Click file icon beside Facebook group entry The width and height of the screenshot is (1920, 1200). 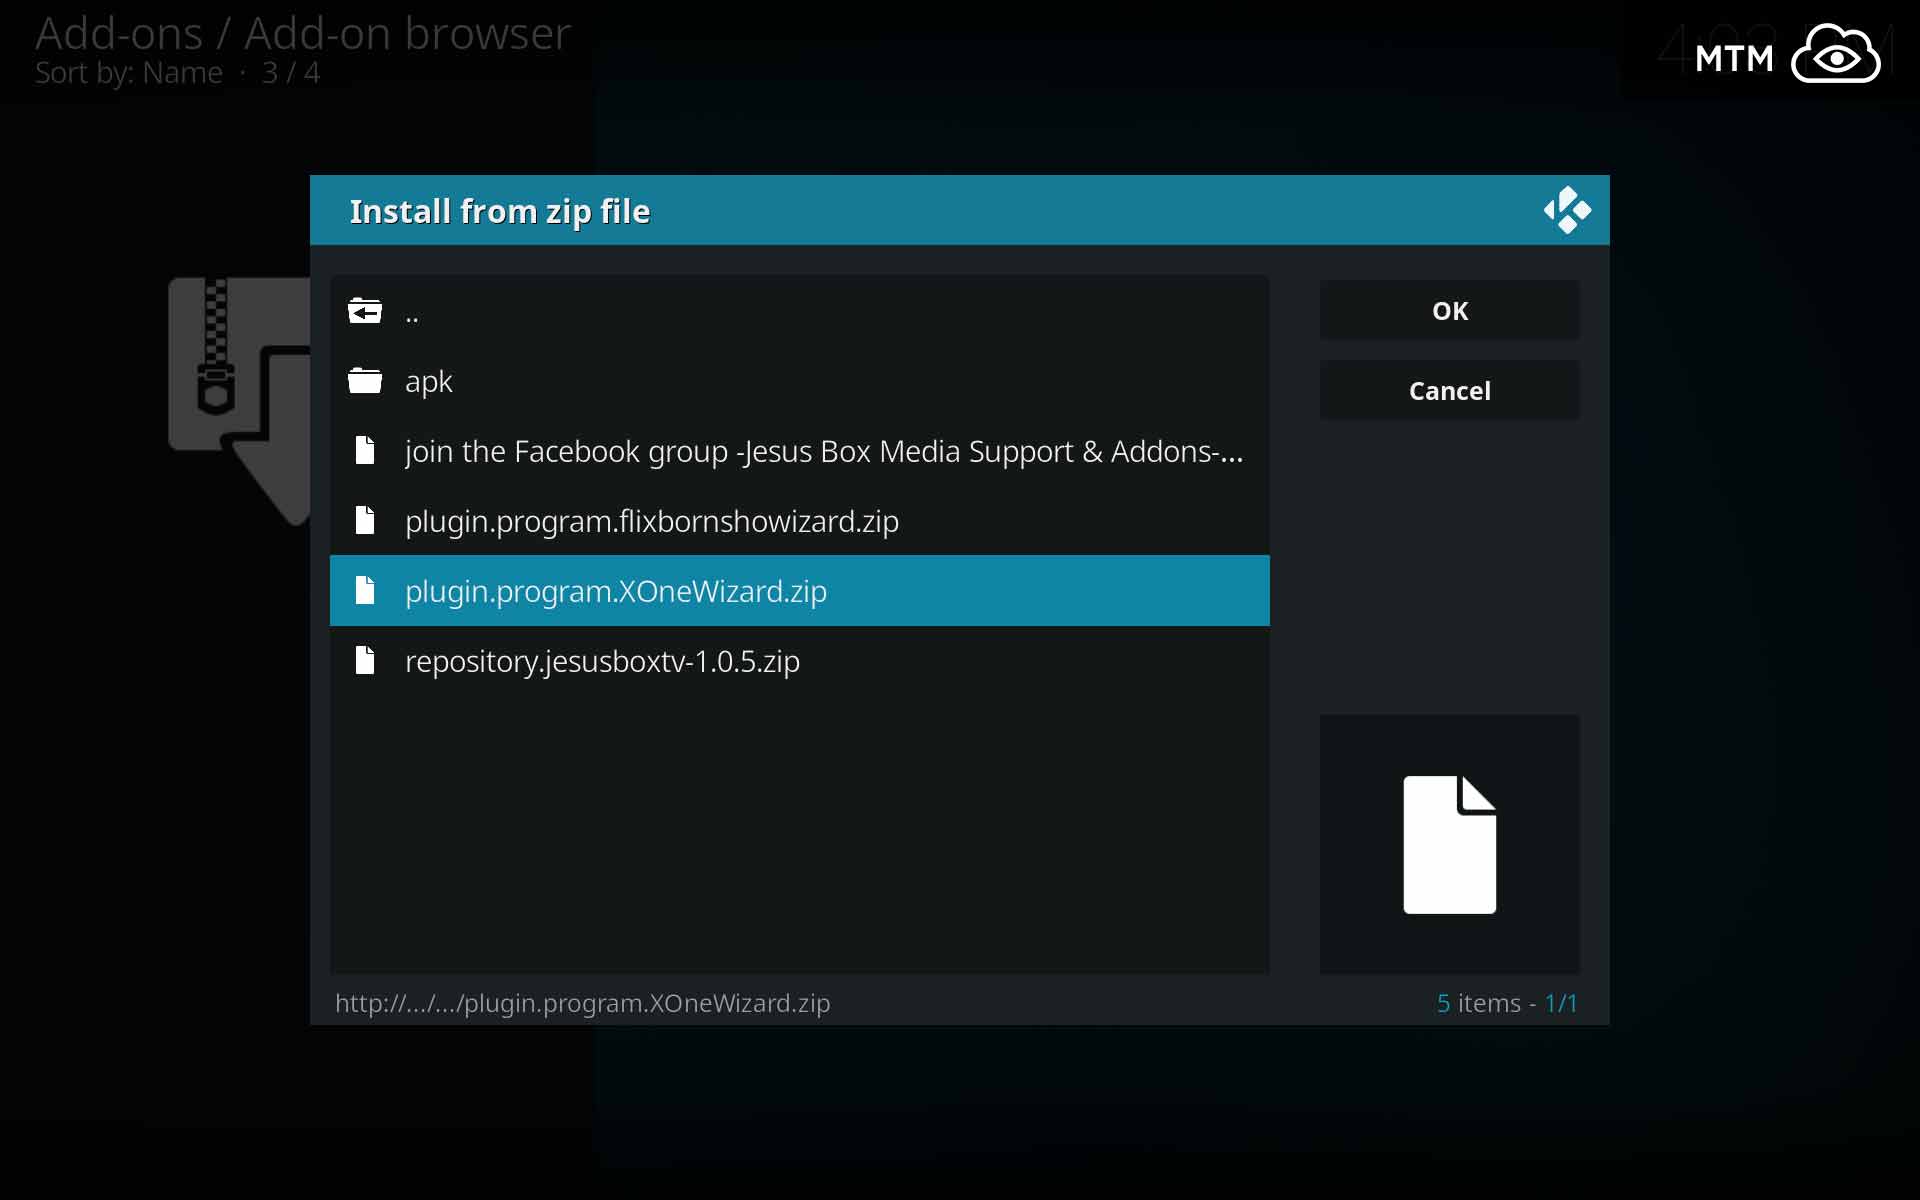coord(365,450)
